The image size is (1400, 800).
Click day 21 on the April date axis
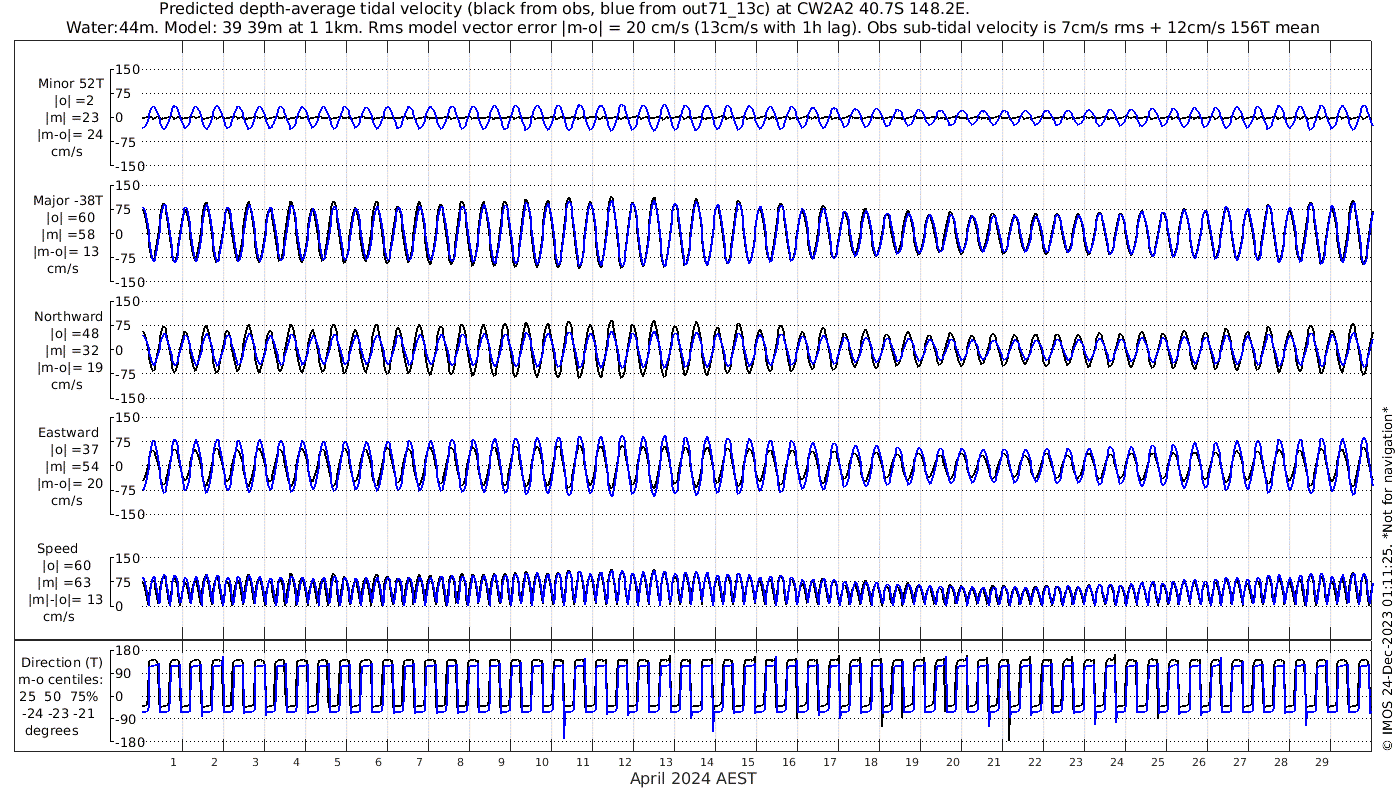click(993, 762)
